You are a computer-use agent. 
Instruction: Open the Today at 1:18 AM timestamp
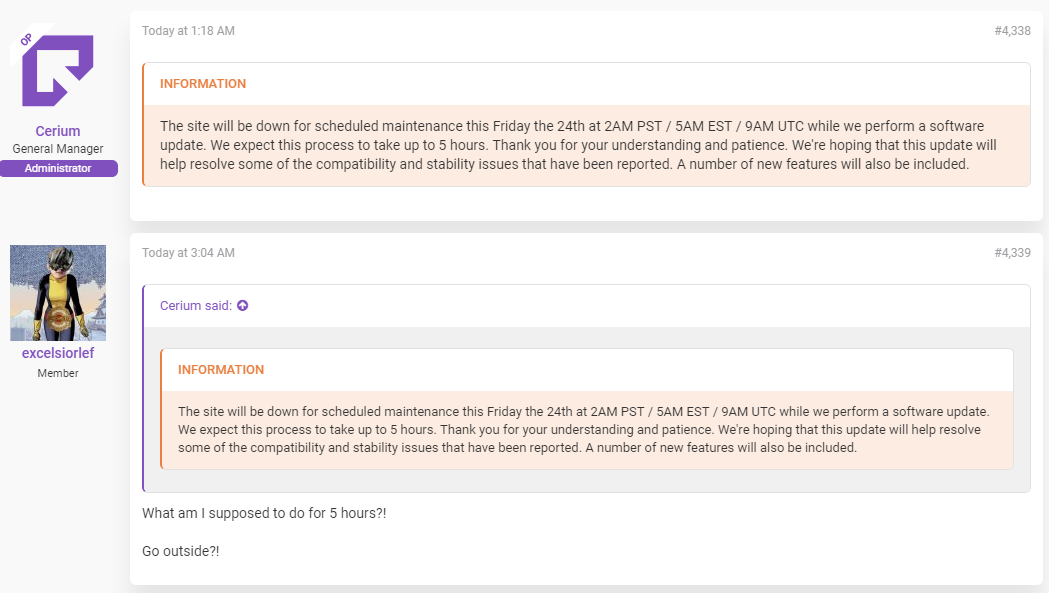point(188,31)
